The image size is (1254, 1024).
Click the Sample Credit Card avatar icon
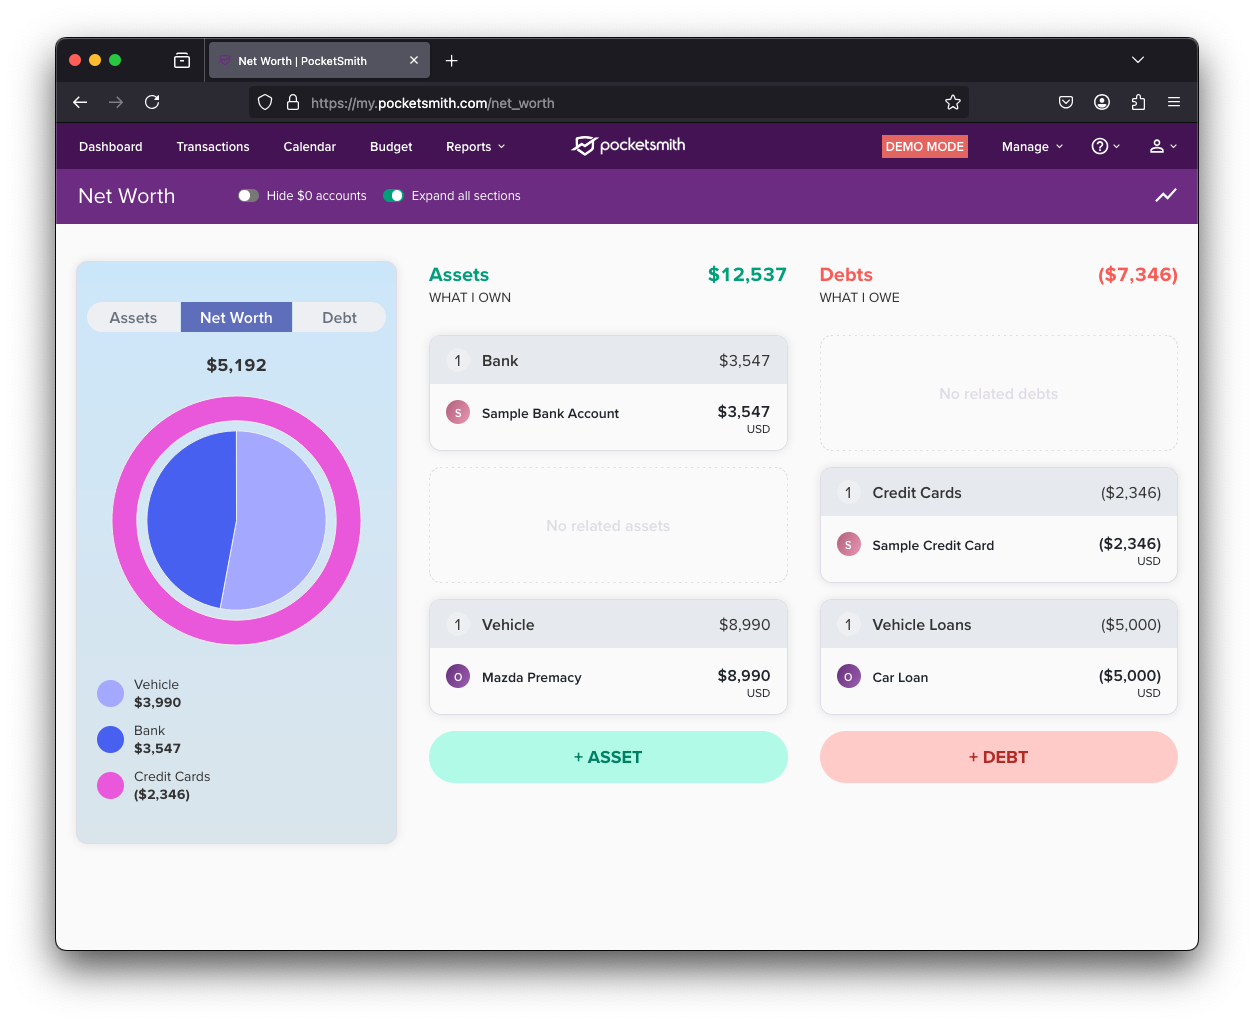(x=848, y=545)
